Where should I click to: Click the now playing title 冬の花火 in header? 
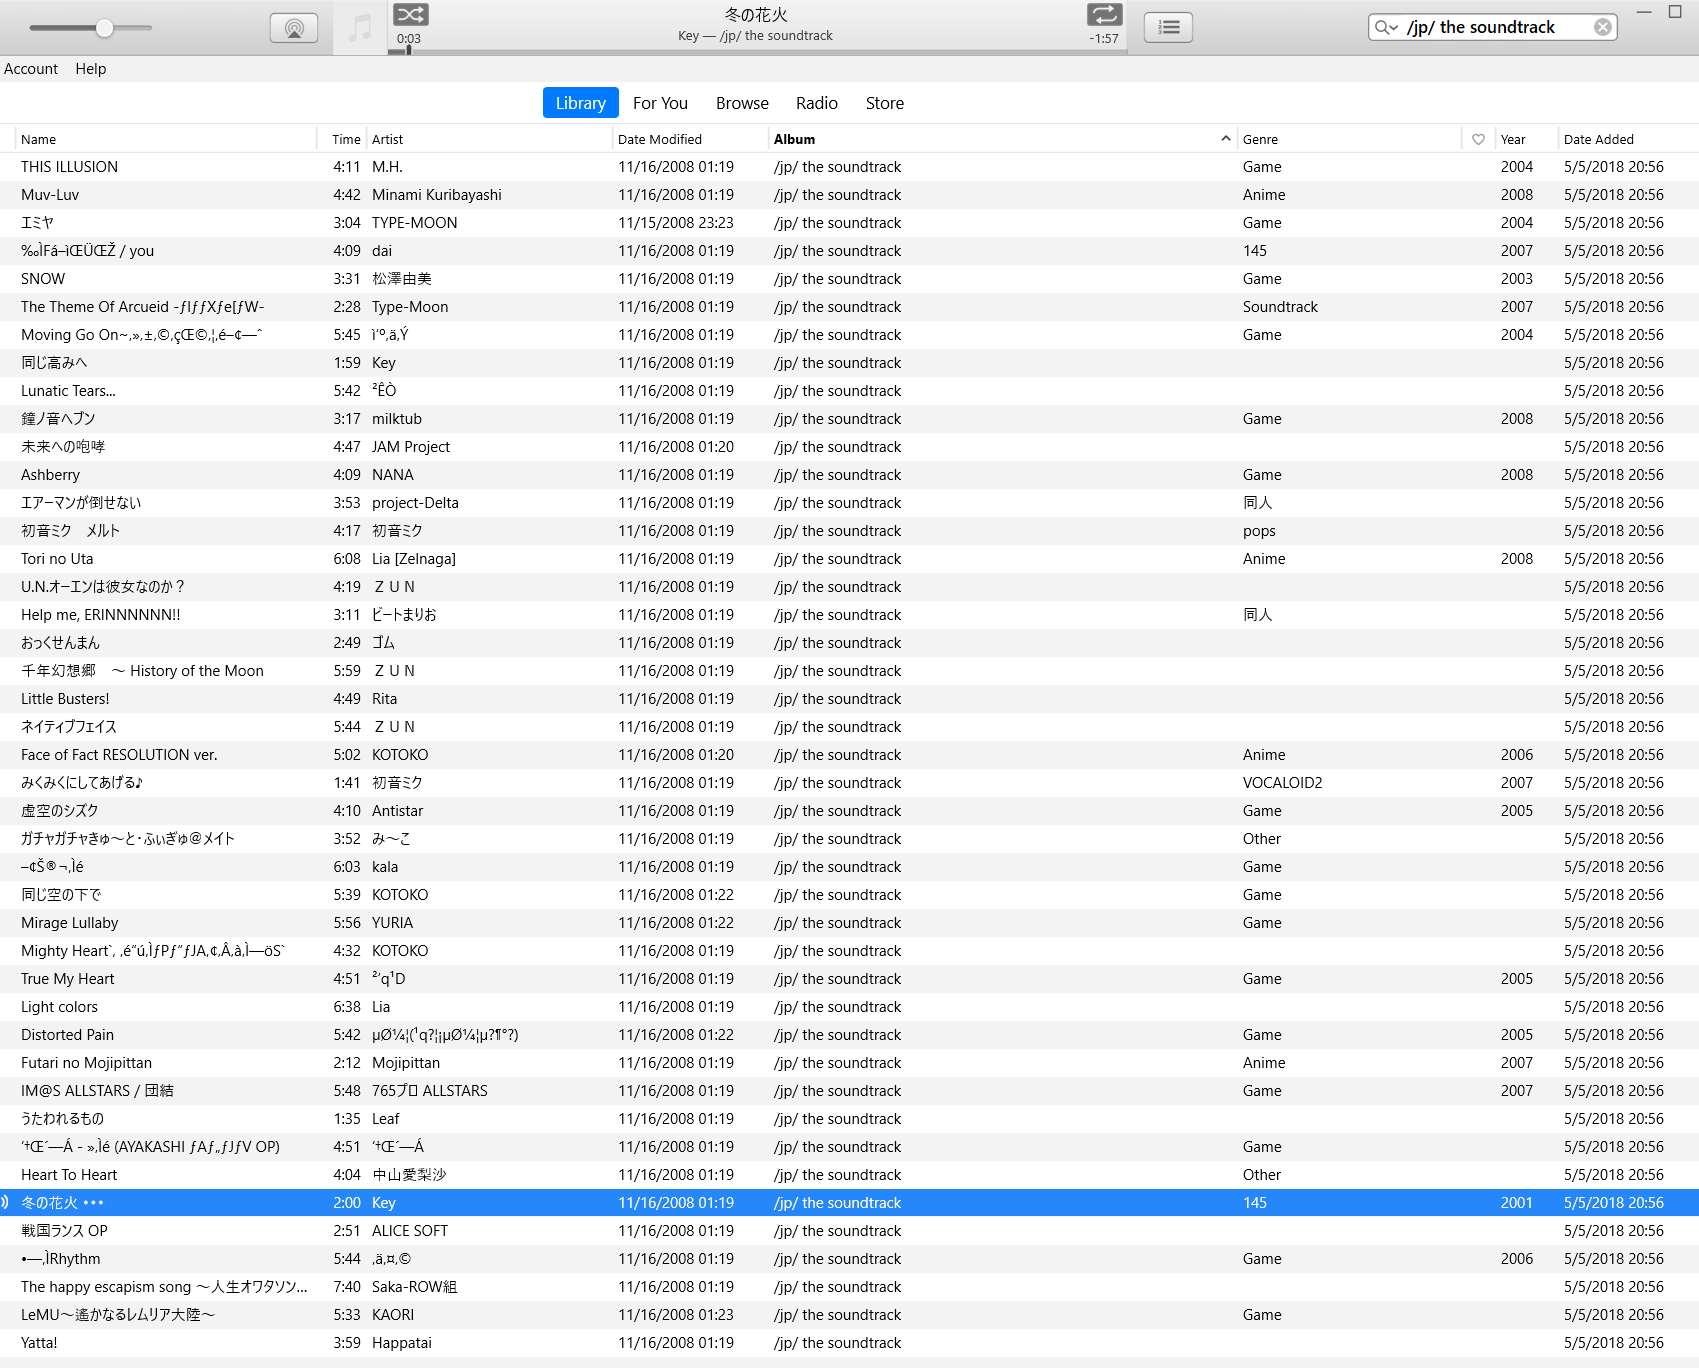coord(756,15)
